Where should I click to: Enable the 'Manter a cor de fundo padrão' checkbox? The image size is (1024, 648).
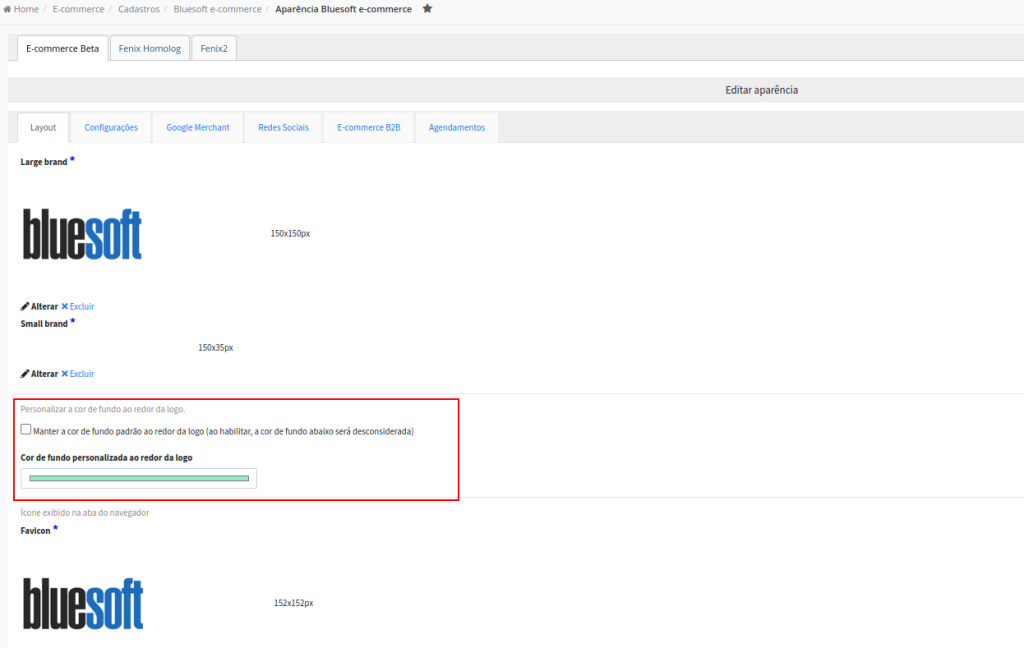26,430
